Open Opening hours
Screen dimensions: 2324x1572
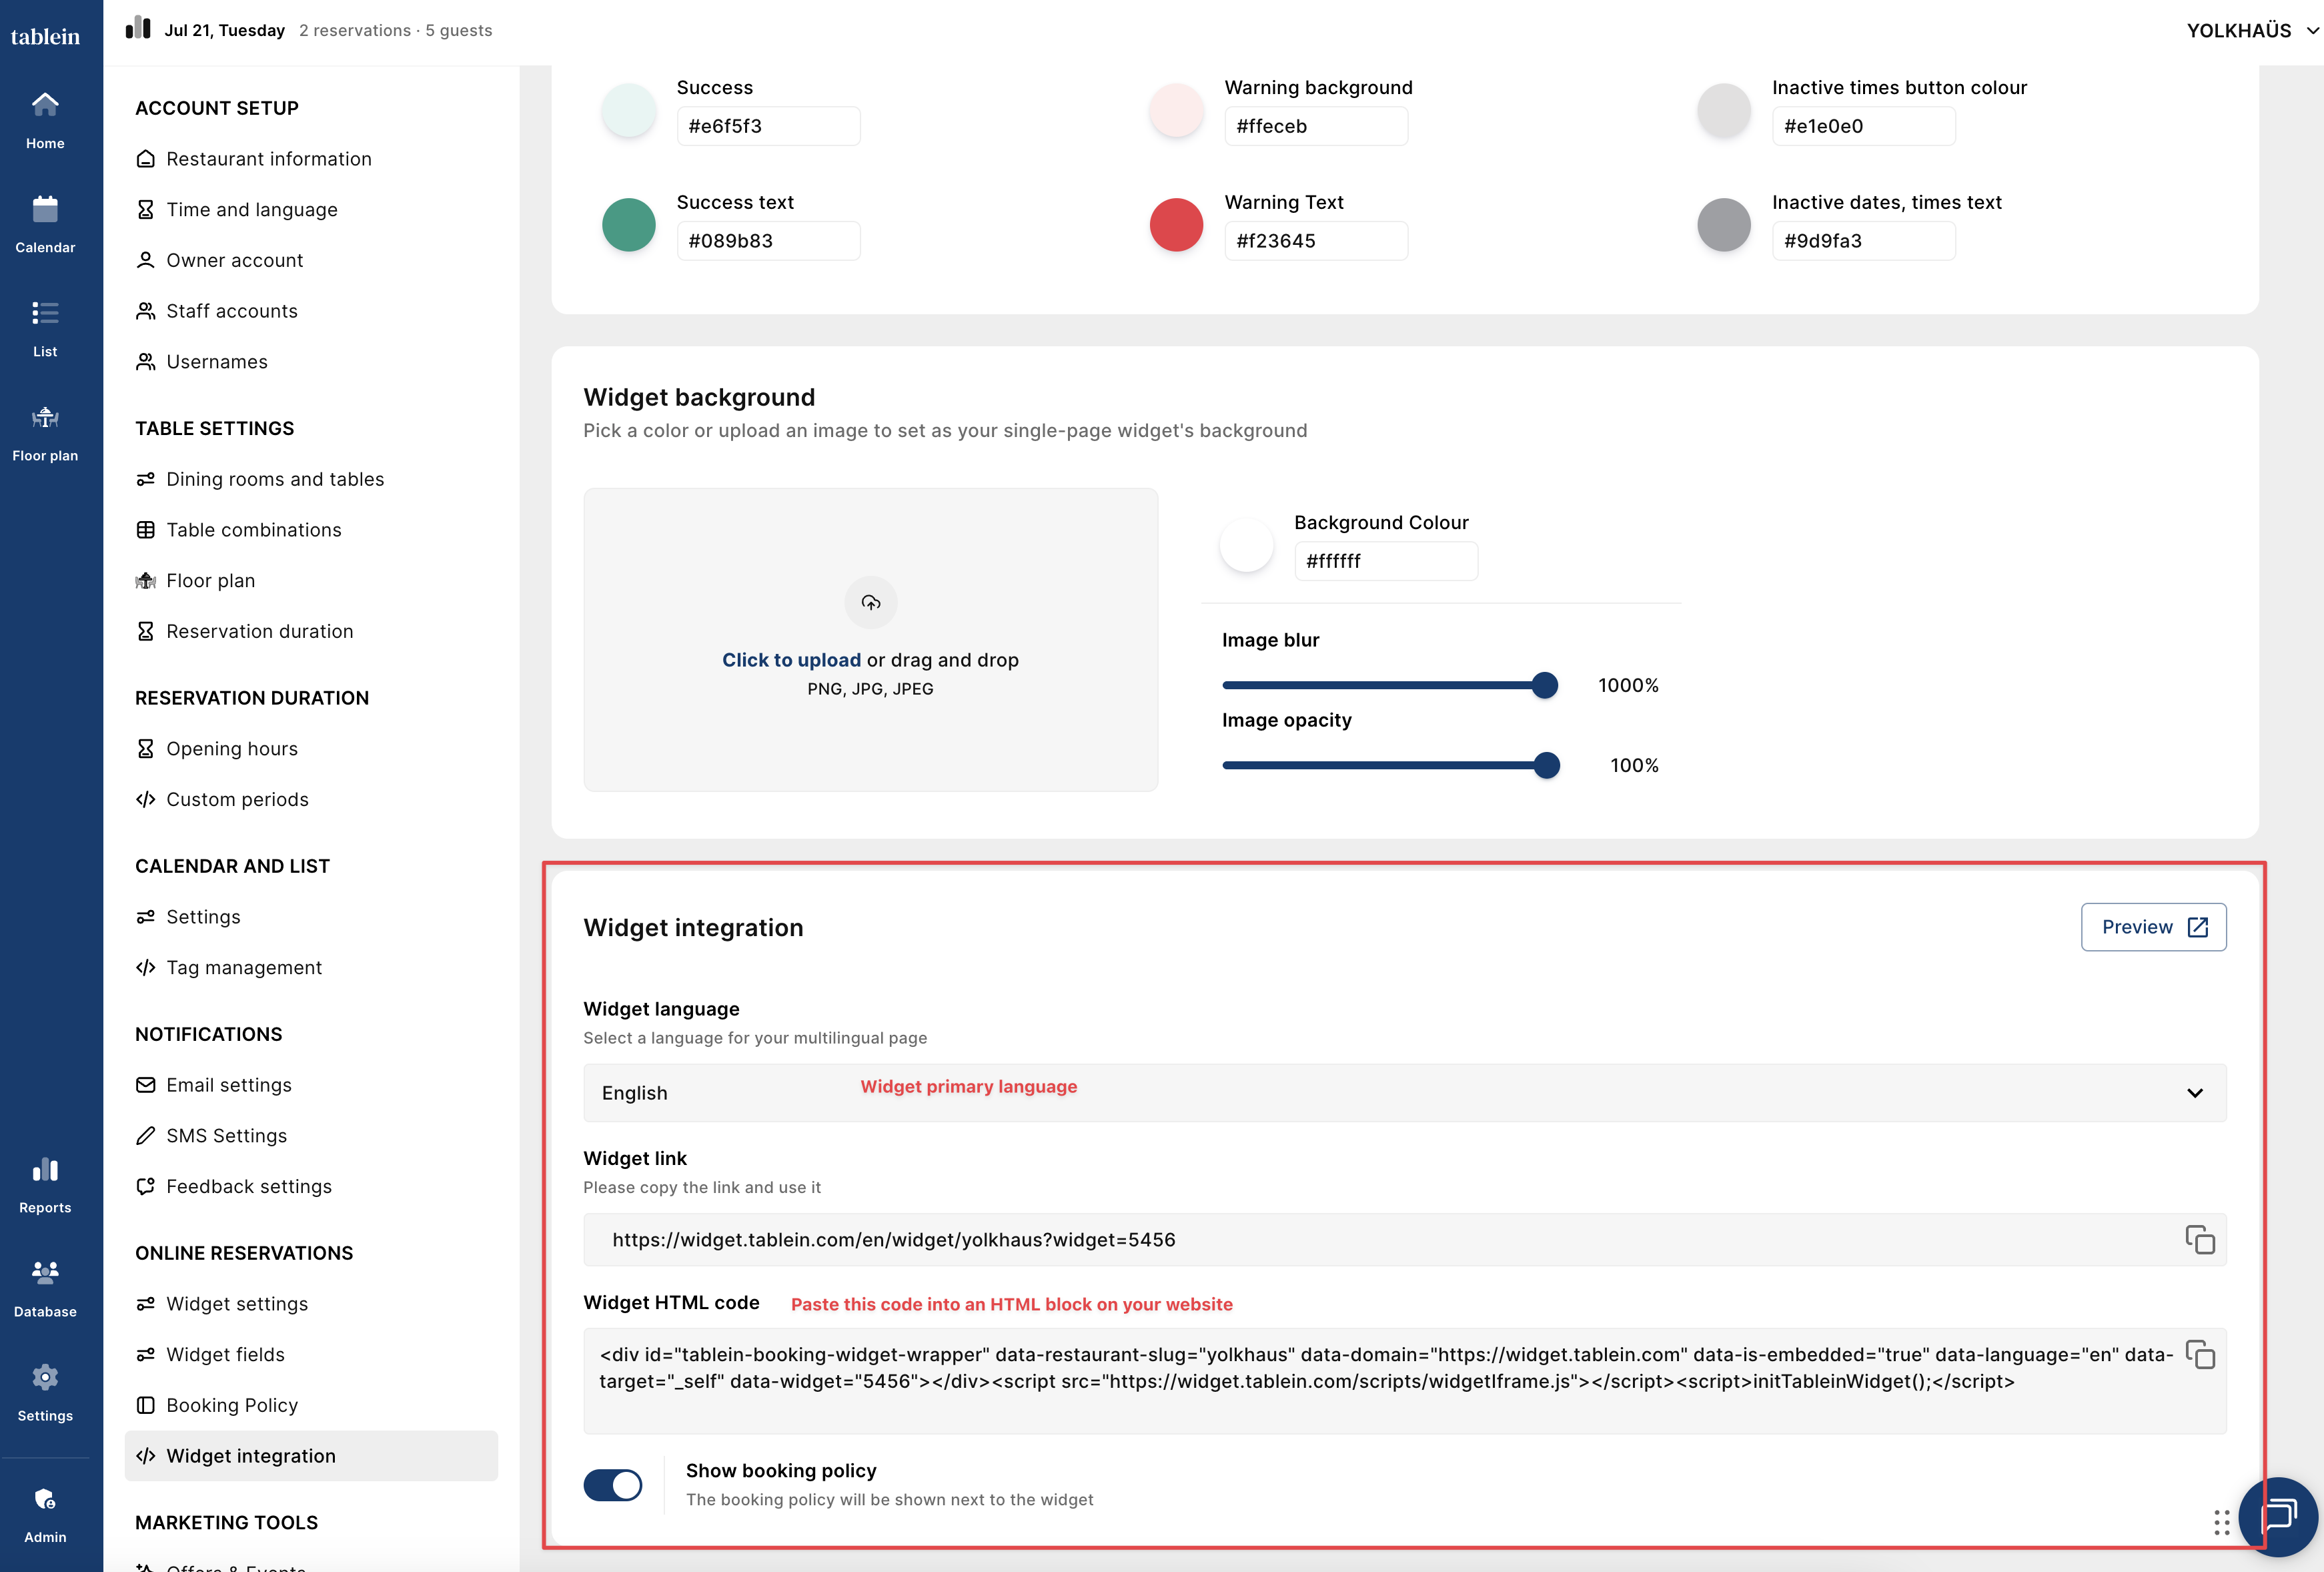pyautogui.click(x=216, y=749)
